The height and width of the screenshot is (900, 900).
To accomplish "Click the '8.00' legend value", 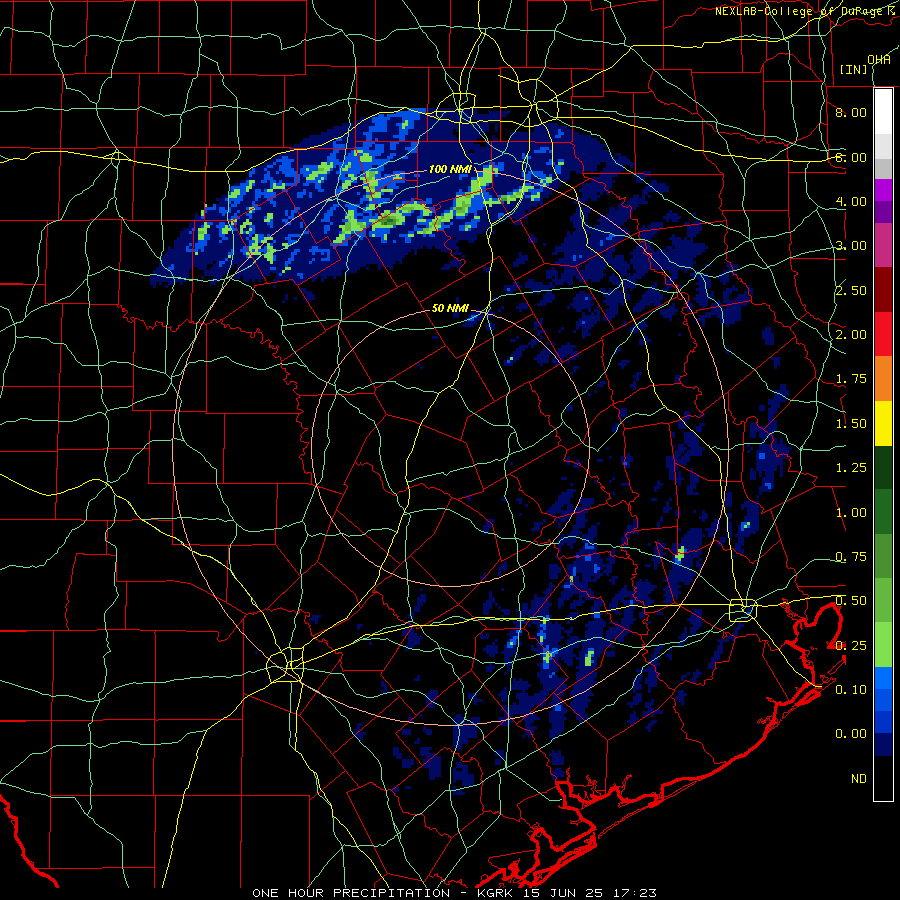I will coord(851,112).
